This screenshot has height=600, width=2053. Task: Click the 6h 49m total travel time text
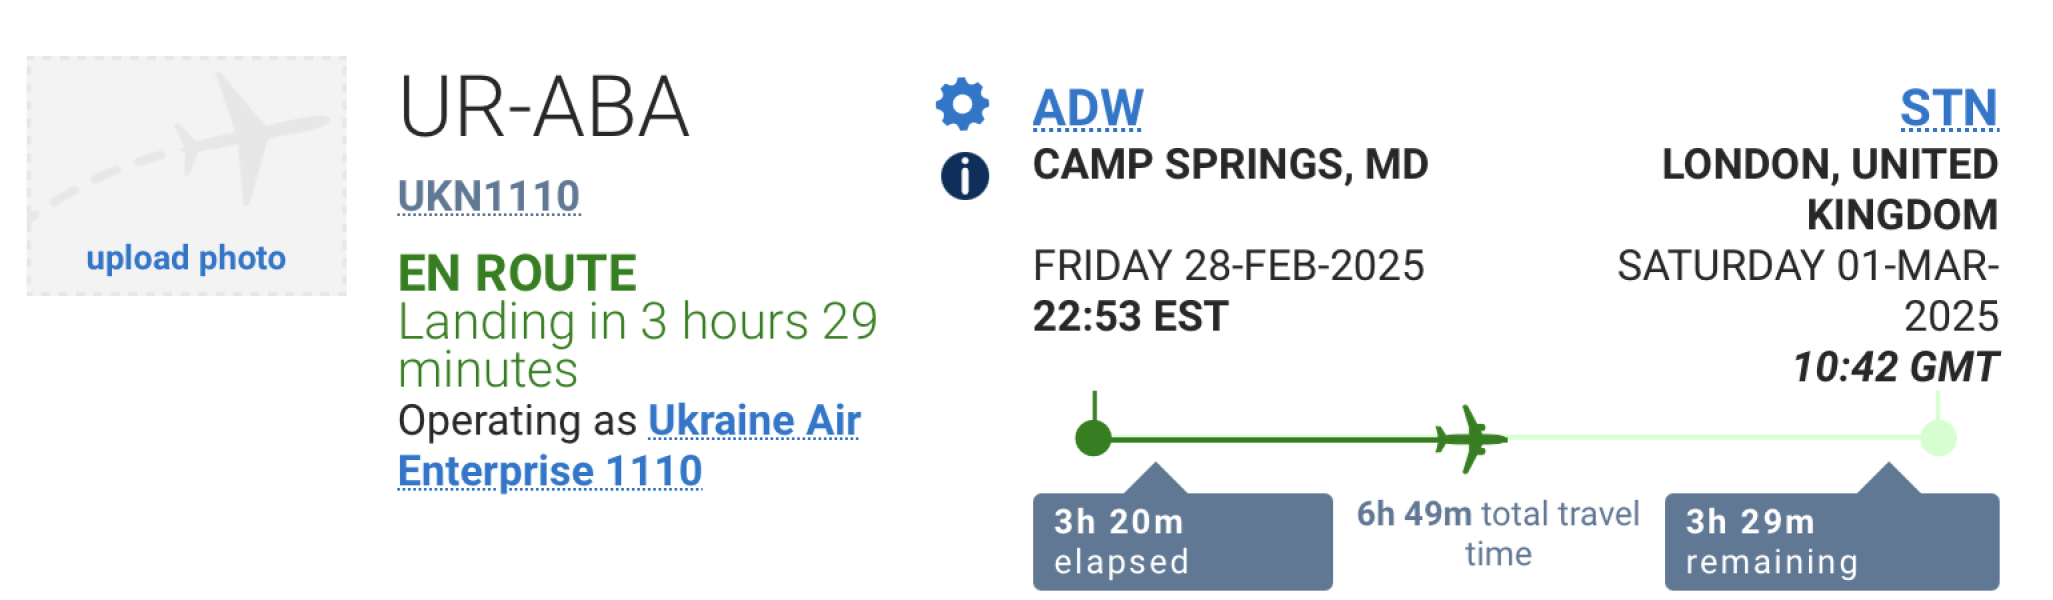click(1497, 532)
